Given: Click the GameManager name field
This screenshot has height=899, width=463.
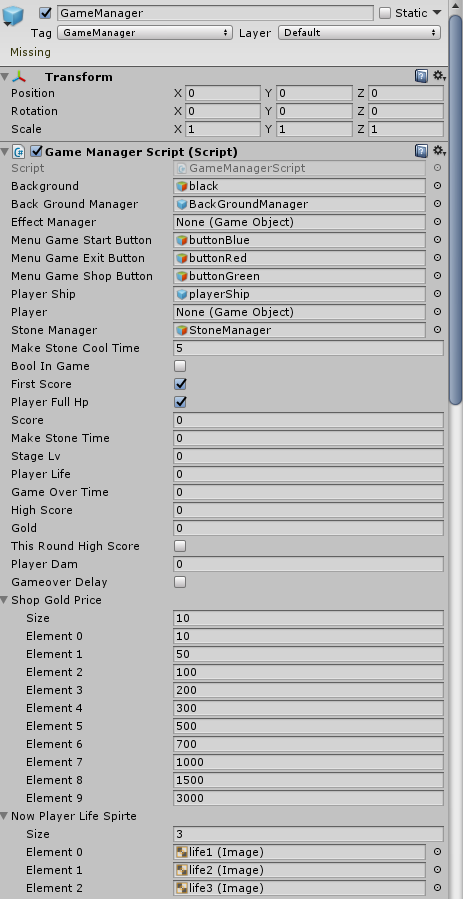Looking at the screenshot, I should click(215, 13).
